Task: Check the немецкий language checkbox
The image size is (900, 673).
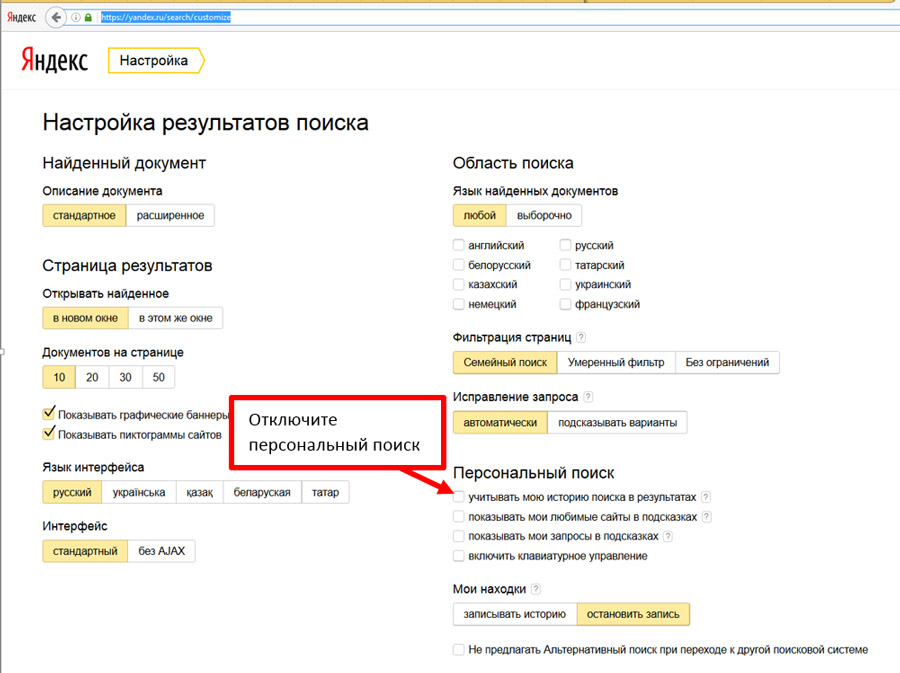Action: tap(459, 304)
